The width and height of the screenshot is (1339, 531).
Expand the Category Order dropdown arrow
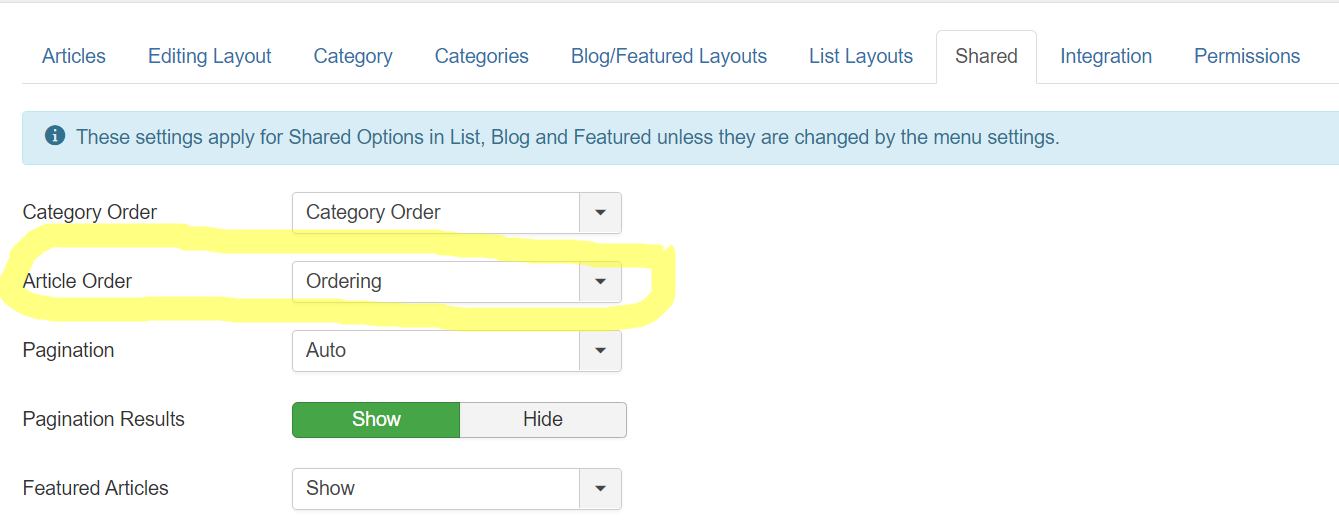pos(600,213)
